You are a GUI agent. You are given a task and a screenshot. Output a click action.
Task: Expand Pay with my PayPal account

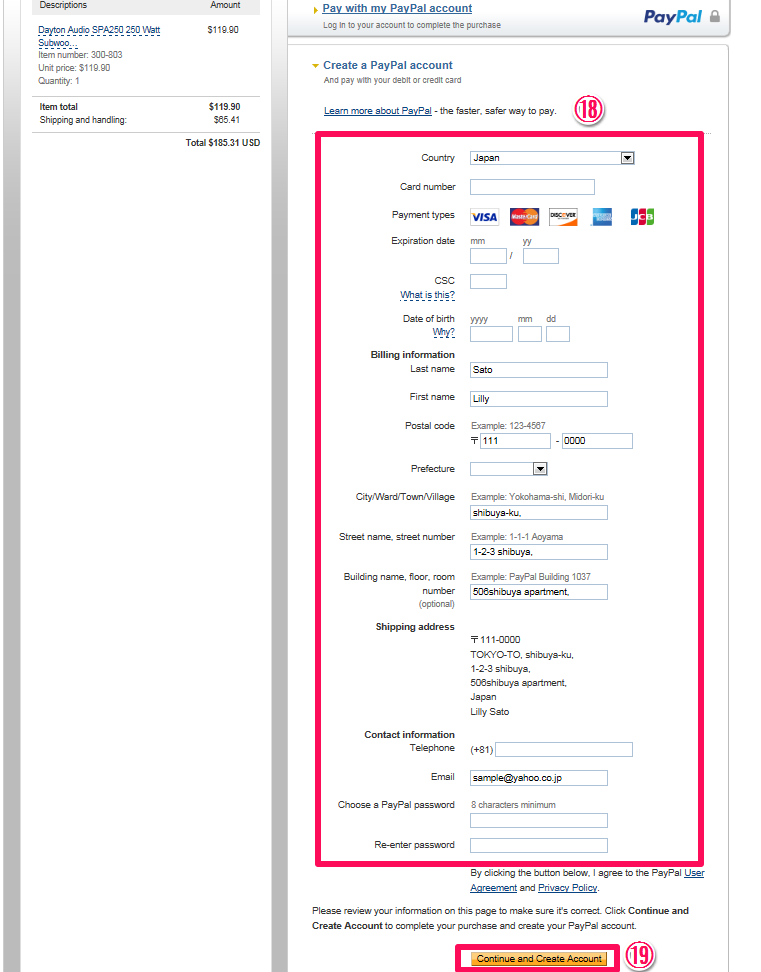pyautogui.click(x=397, y=9)
